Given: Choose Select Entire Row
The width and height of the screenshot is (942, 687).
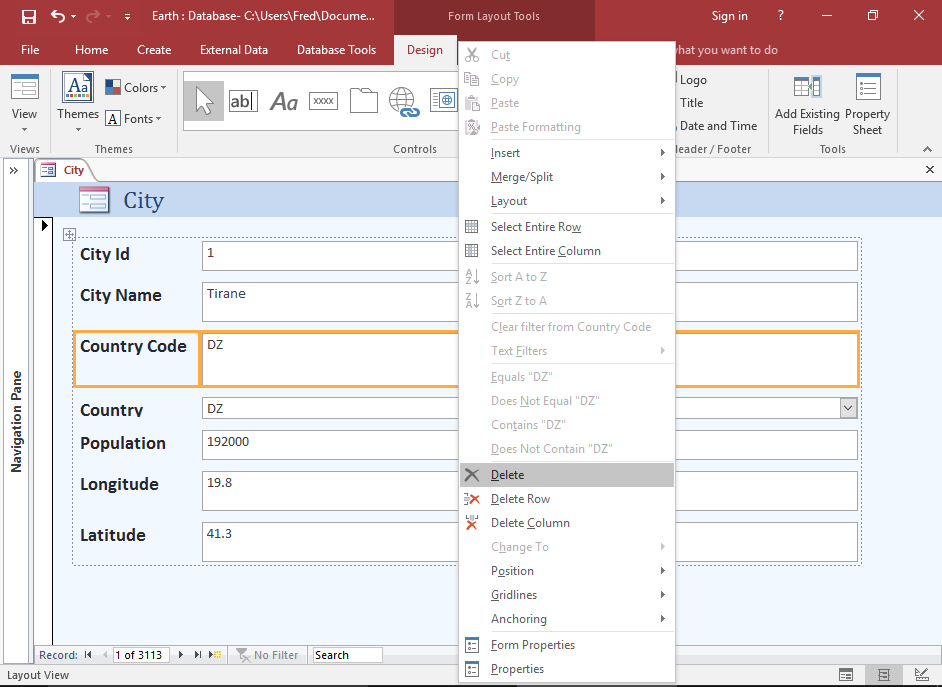Looking at the screenshot, I should (567, 226).
